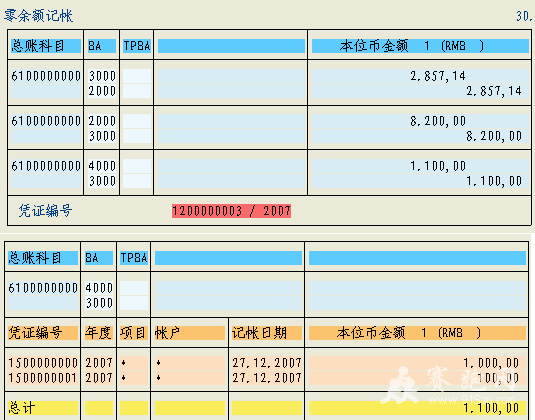Screen dimensions: 535x420
Task: Select BA 4000 in the third upper group
Action: coord(102,166)
